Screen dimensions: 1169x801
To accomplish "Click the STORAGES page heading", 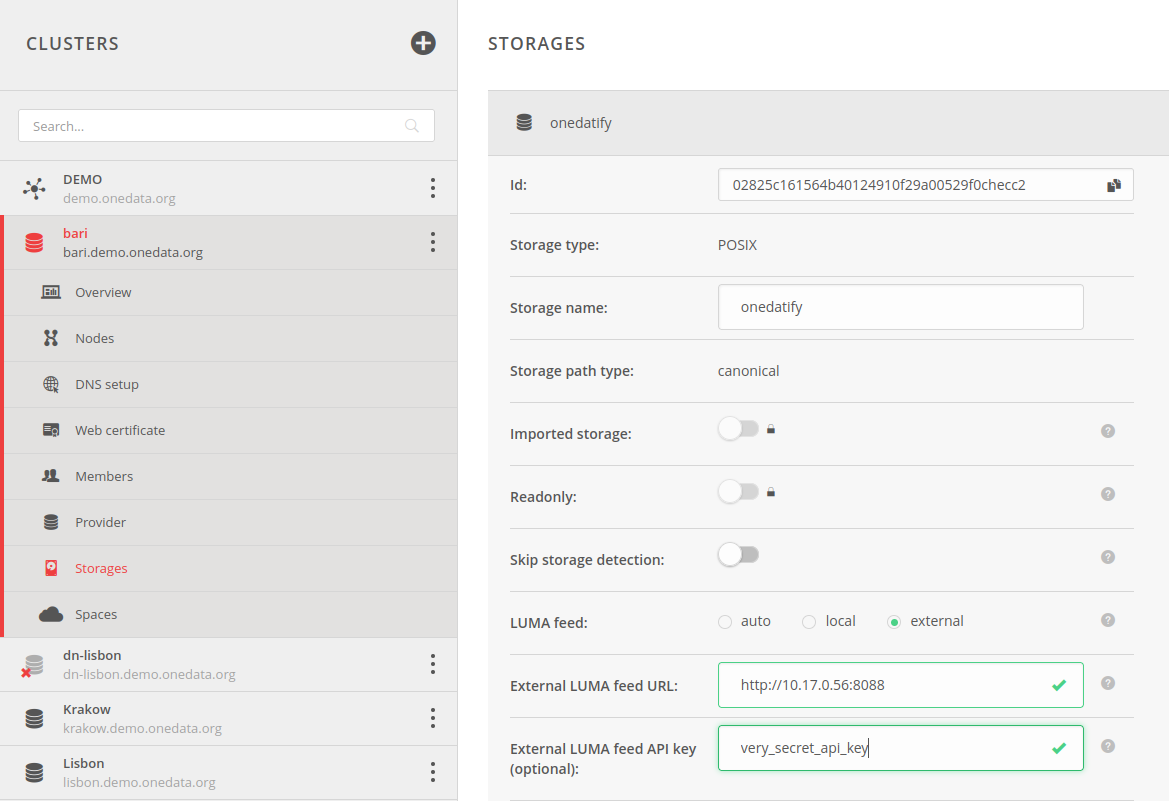I will click(x=537, y=44).
